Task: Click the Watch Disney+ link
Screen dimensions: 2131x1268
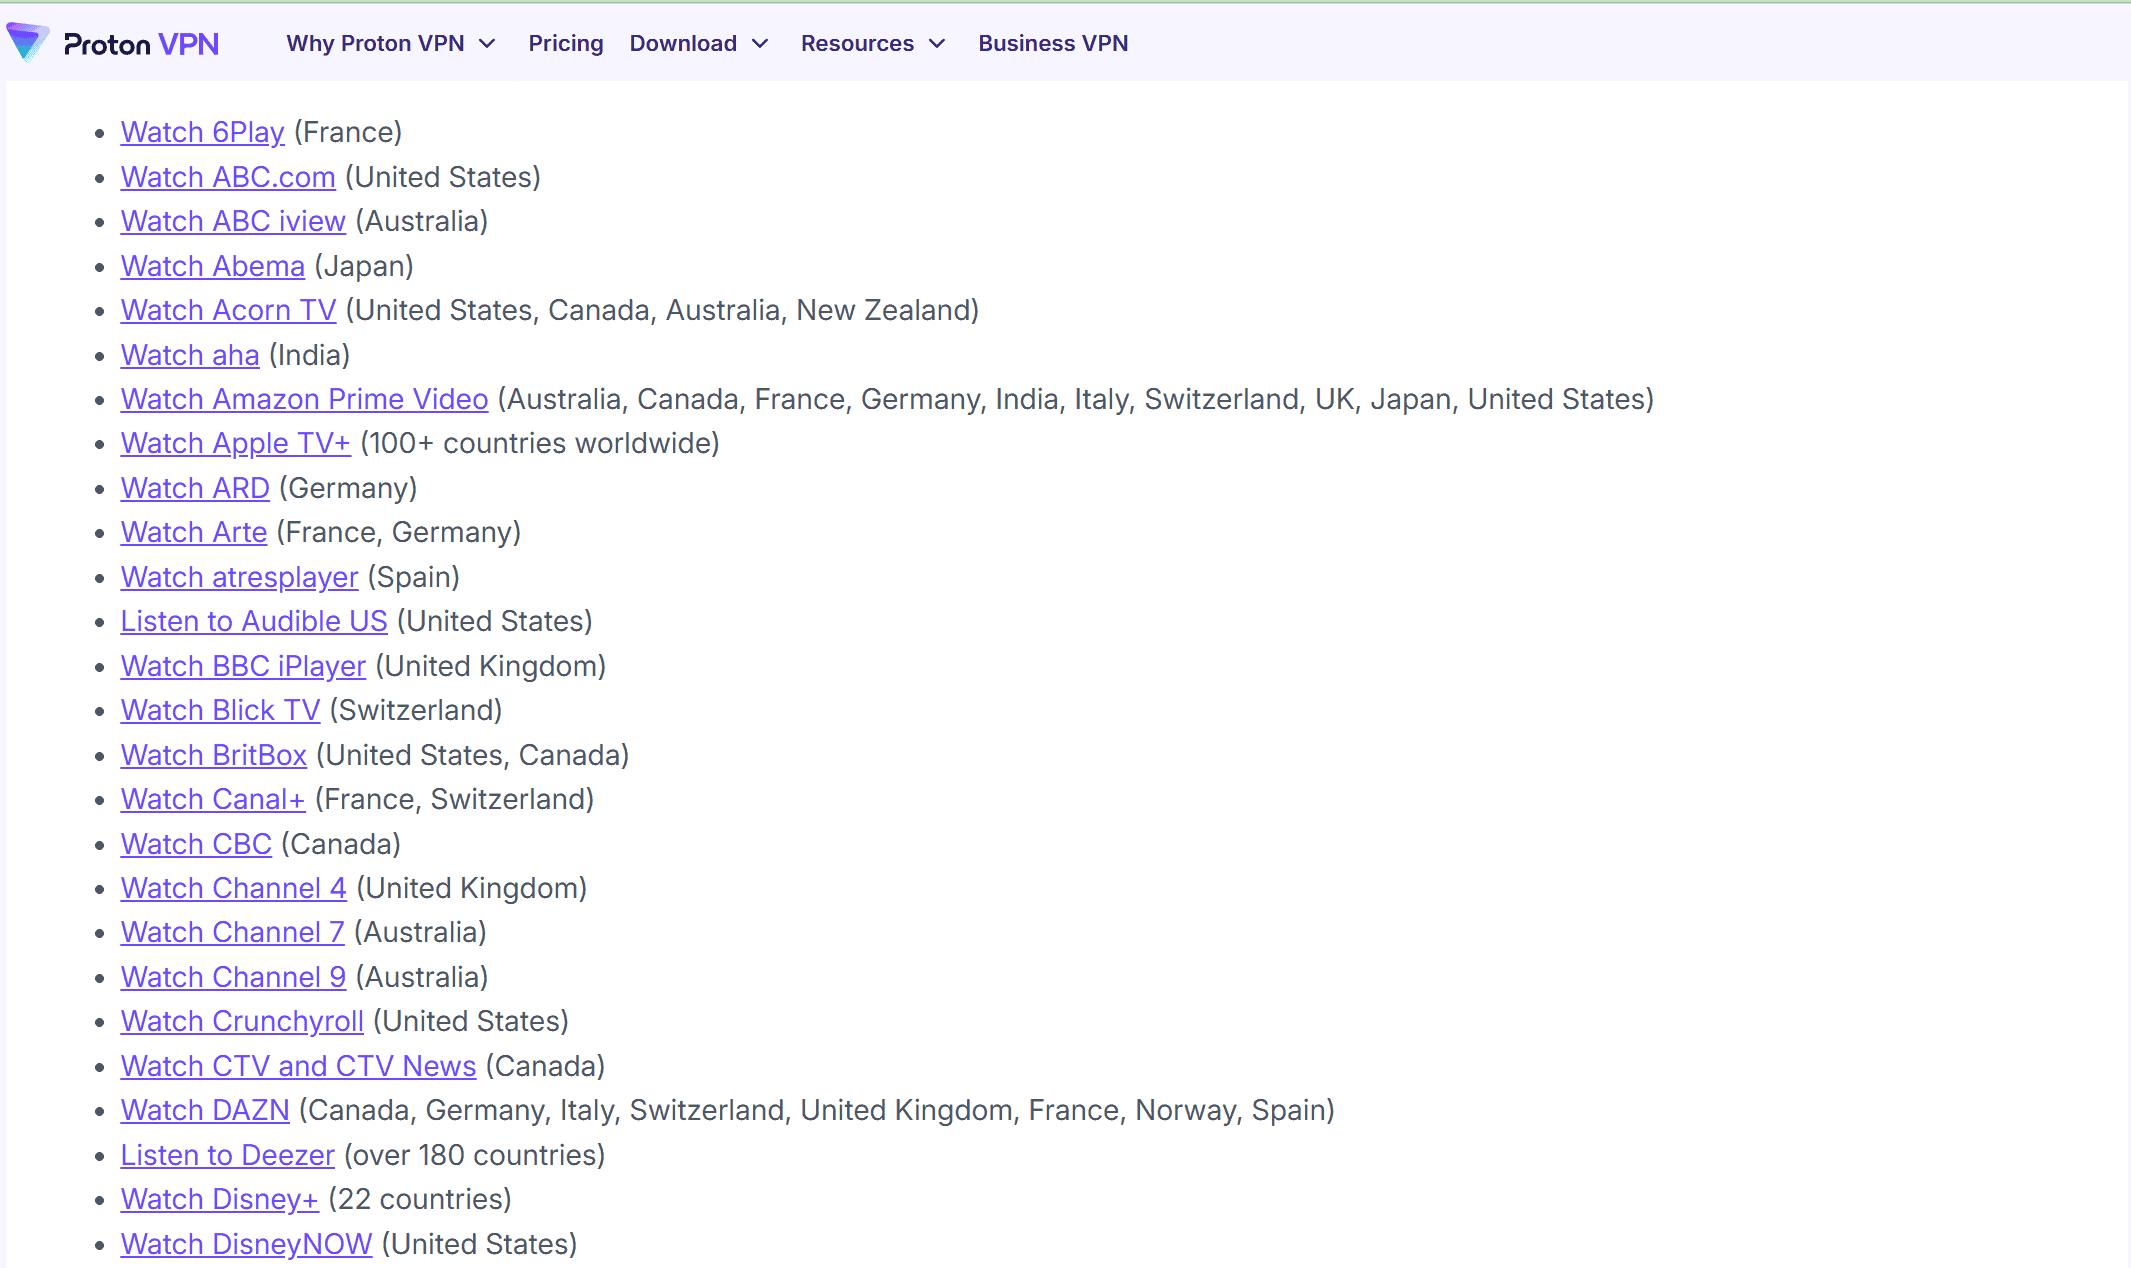Action: tap(219, 1199)
